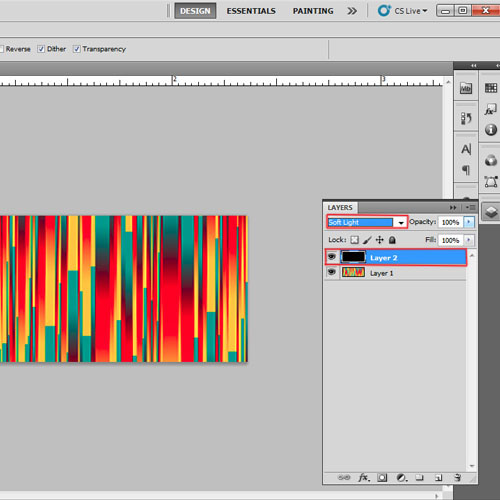Delete layer with trash icon

pyautogui.click(x=458, y=477)
